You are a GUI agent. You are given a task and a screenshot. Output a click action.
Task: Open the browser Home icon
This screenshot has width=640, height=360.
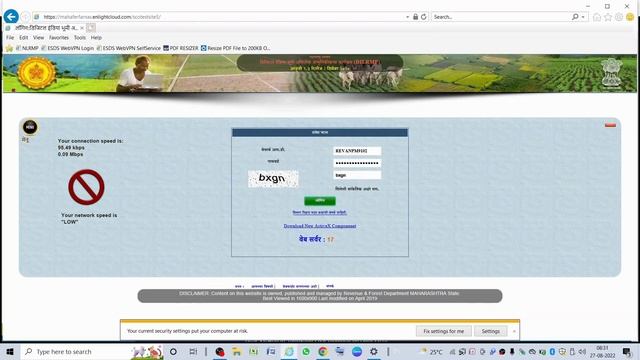tap(597, 17)
